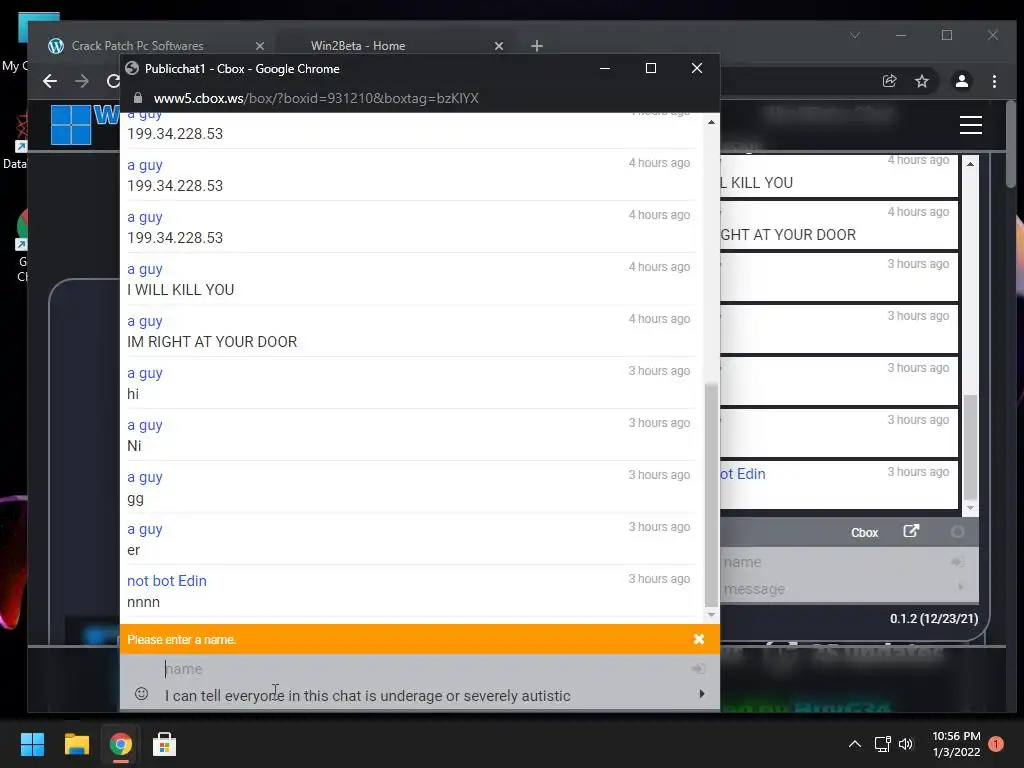Click scroll down arrow of embedded chat
The width and height of the screenshot is (1024, 768).
(x=970, y=508)
